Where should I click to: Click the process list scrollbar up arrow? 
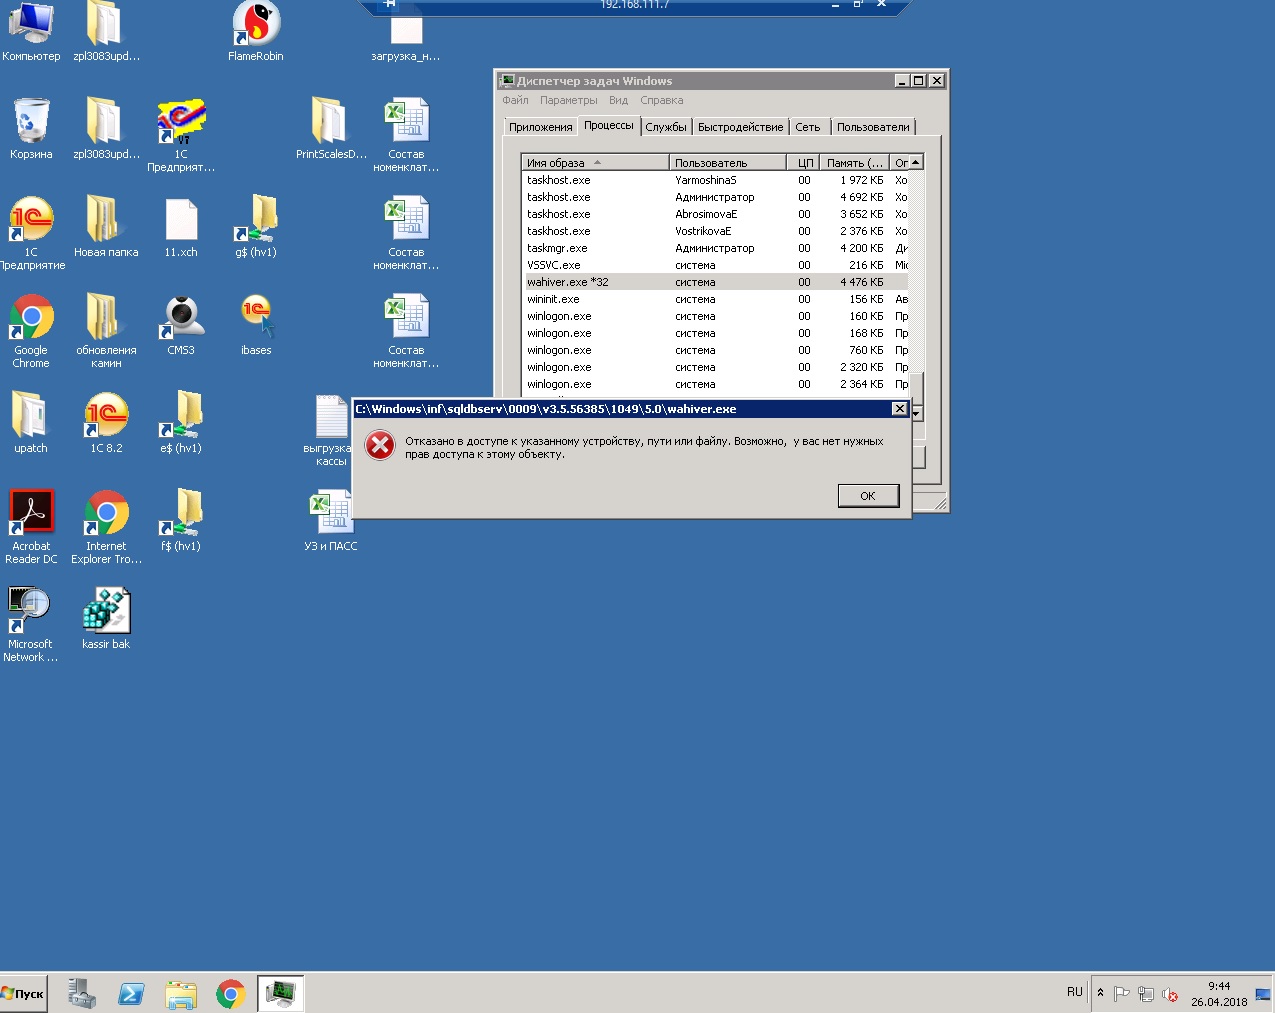915,162
